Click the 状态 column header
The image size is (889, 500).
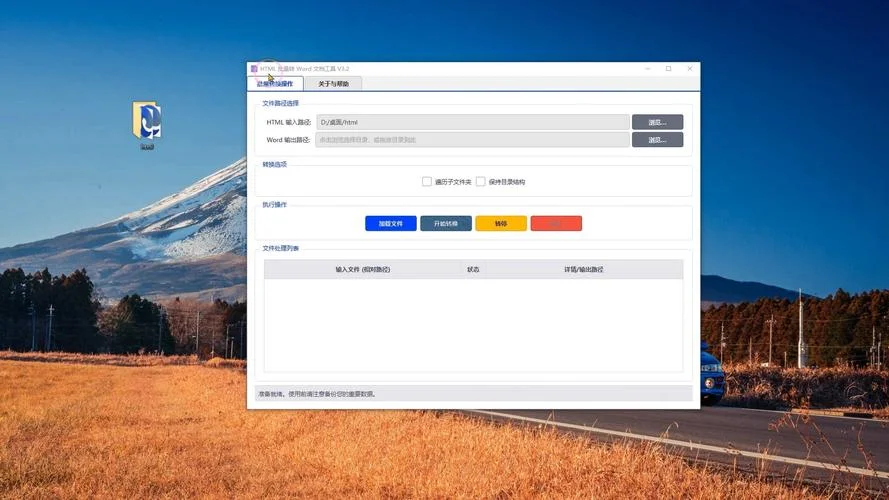473,269
